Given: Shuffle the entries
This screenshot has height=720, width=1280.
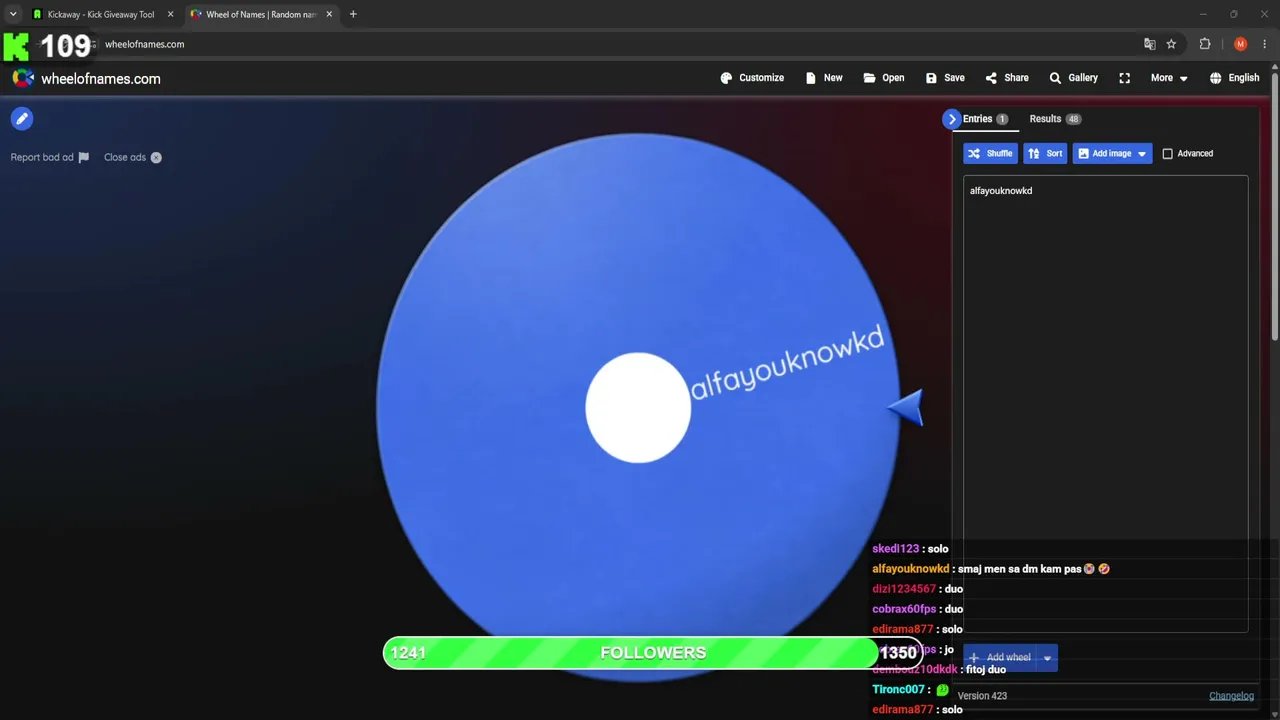Looking at the screenshot, I should pyautogui.click(x=990, y=154).
